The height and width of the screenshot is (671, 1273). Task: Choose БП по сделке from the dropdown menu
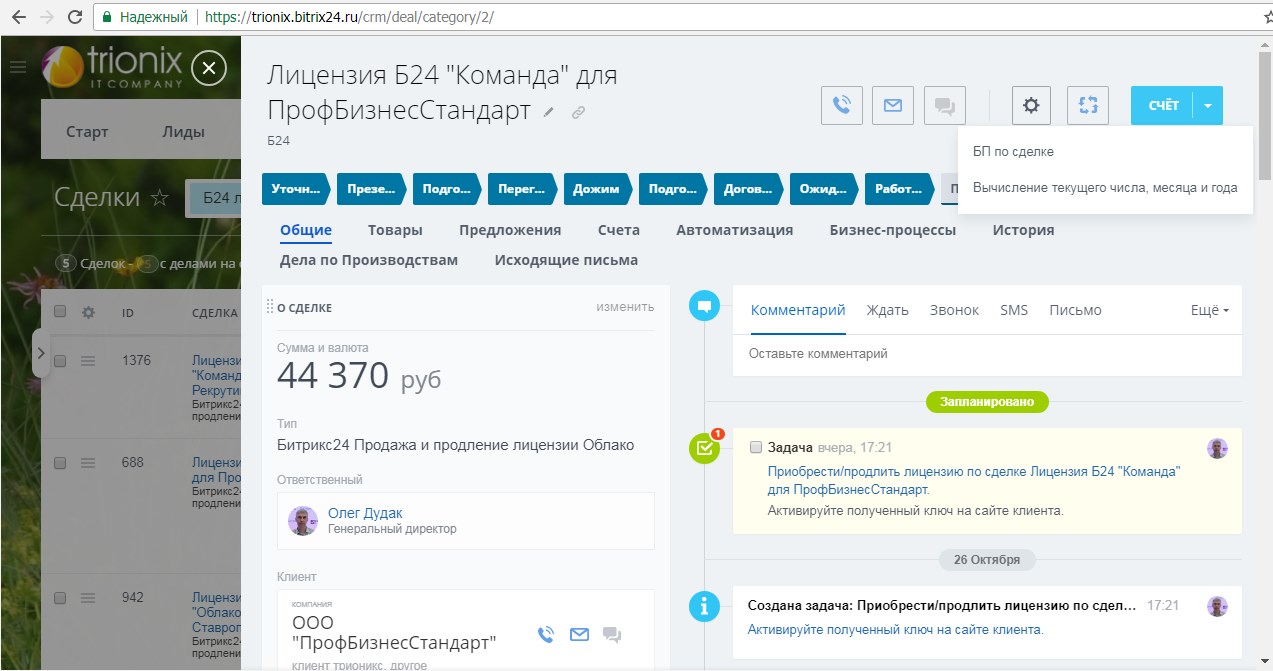click(x=1013, y=152)
